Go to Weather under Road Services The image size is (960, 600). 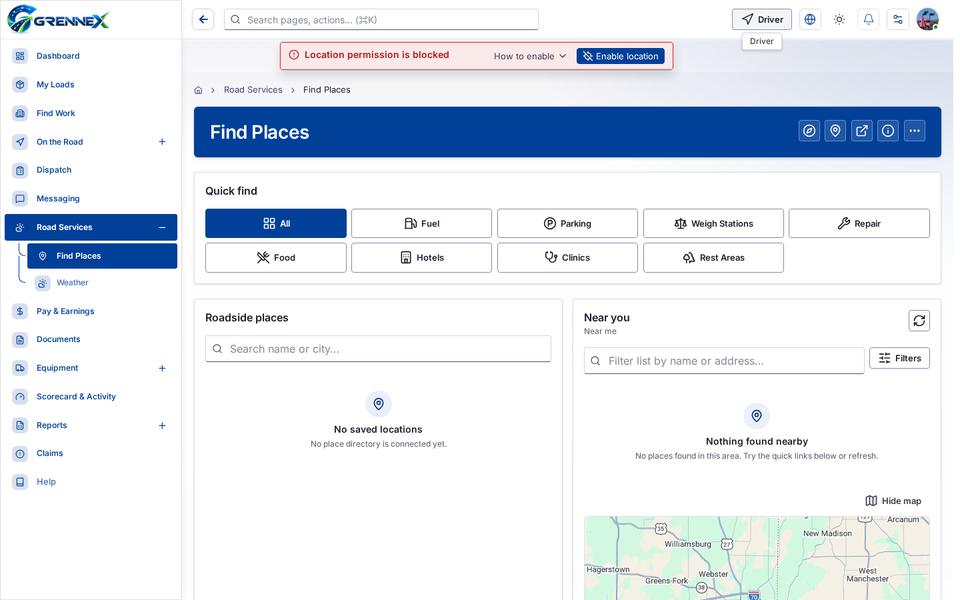point(102,283)
